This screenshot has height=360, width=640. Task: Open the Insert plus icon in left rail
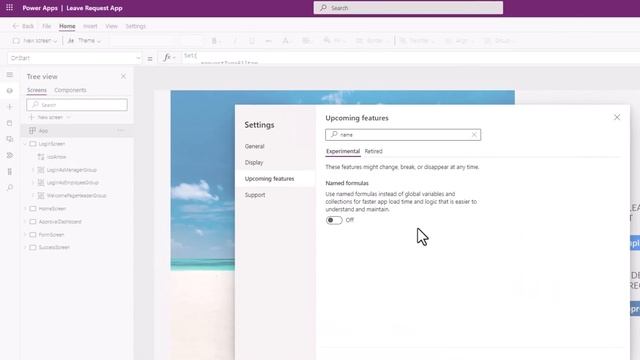10,107
